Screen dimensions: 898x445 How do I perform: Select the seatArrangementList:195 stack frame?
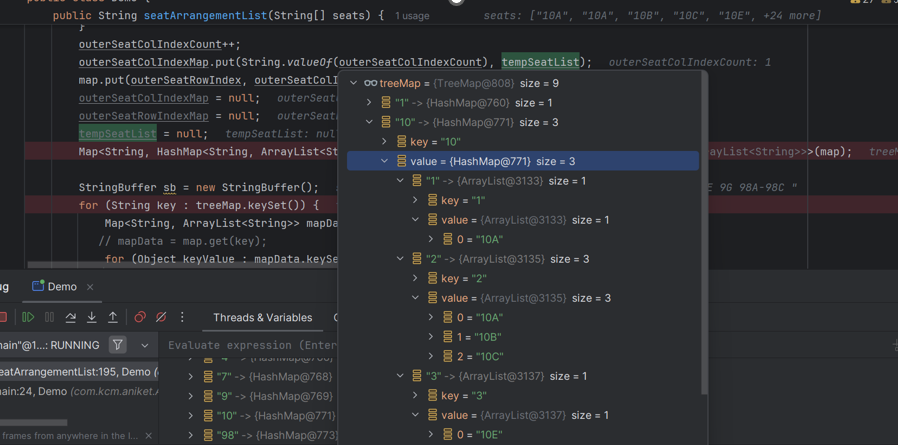pos(79,372)
